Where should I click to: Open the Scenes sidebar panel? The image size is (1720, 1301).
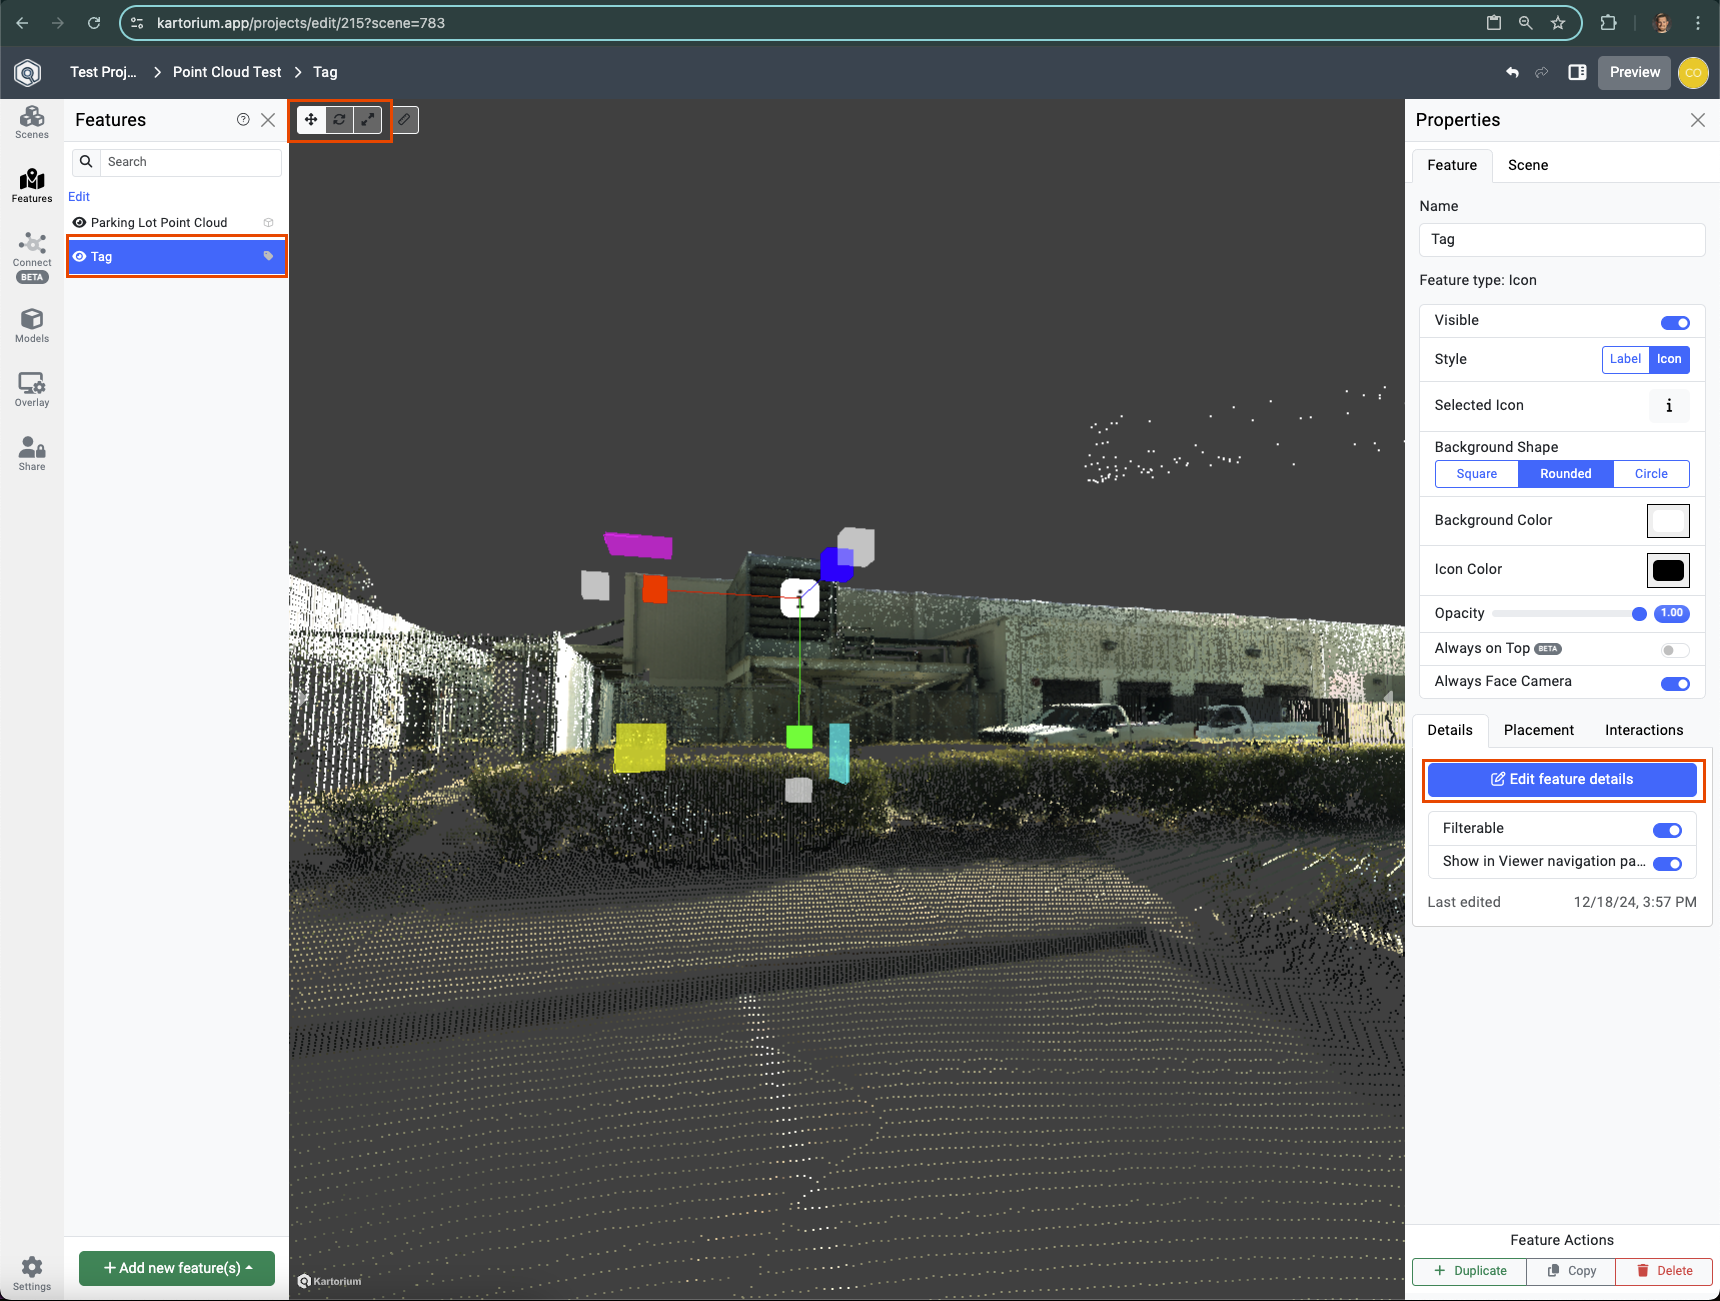[32, 123]
